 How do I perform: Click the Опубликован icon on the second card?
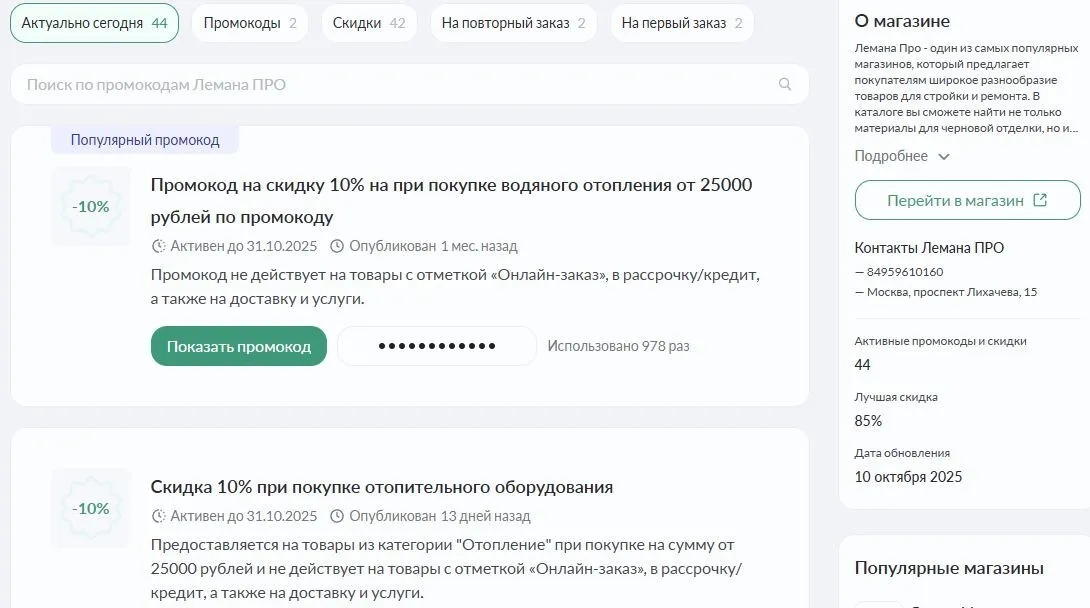click(x=336, y=516)
